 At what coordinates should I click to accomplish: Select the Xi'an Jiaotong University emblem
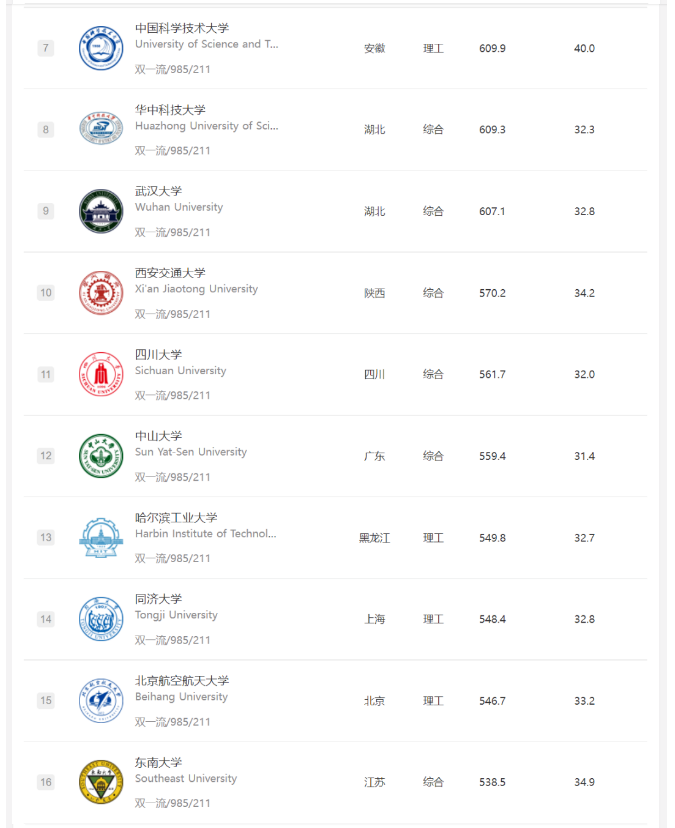pyautogui.click(x=101, y=293)
